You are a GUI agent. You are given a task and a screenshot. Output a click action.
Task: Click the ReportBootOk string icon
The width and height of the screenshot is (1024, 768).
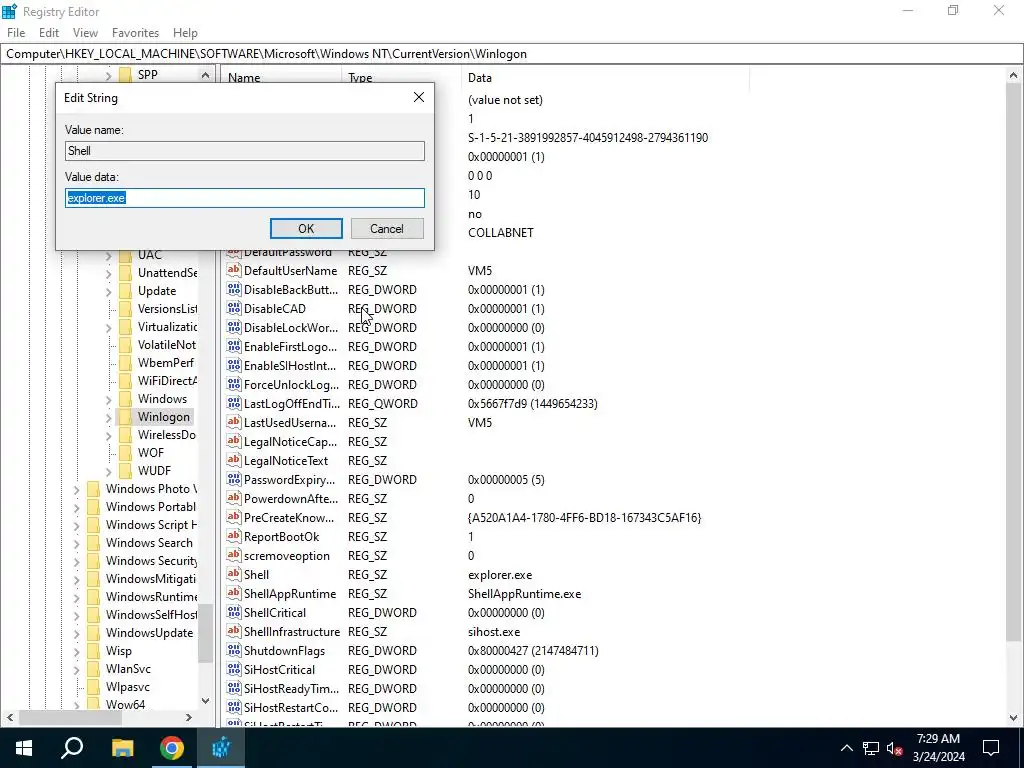234,536
